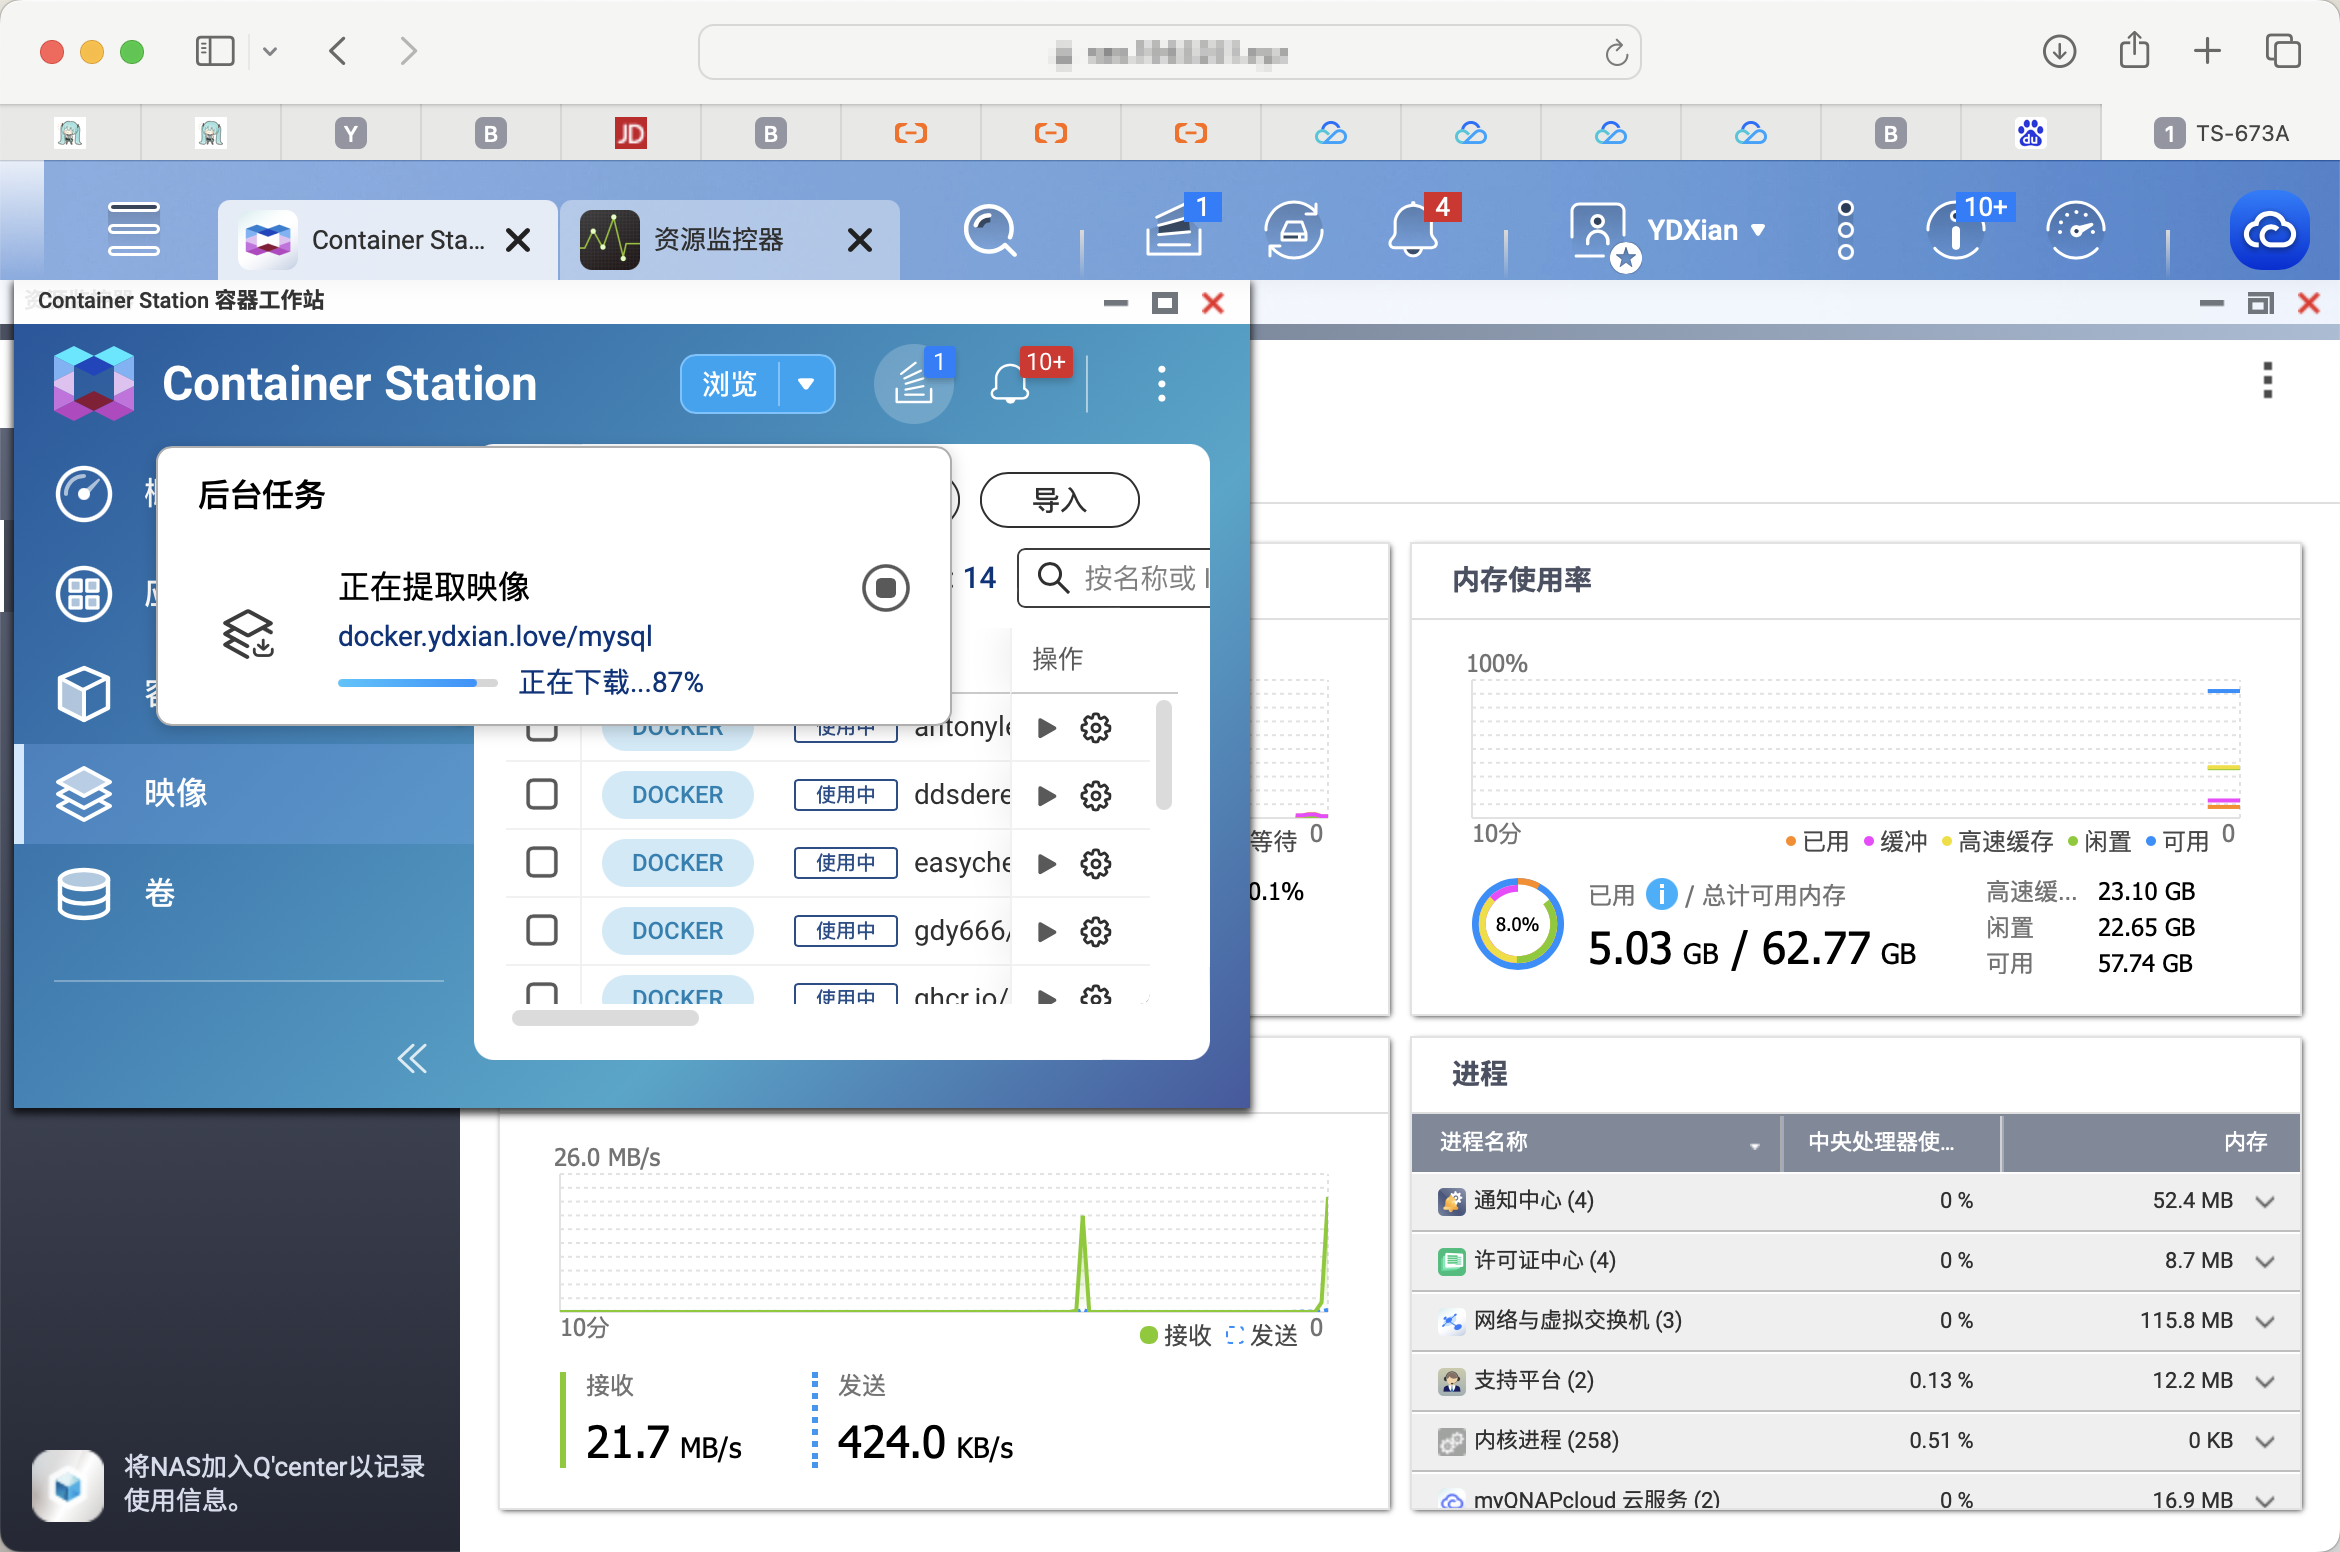The image size is (2340, 1552).
Task: Open settings gear for the gdy666 image
Action: 1096,932
